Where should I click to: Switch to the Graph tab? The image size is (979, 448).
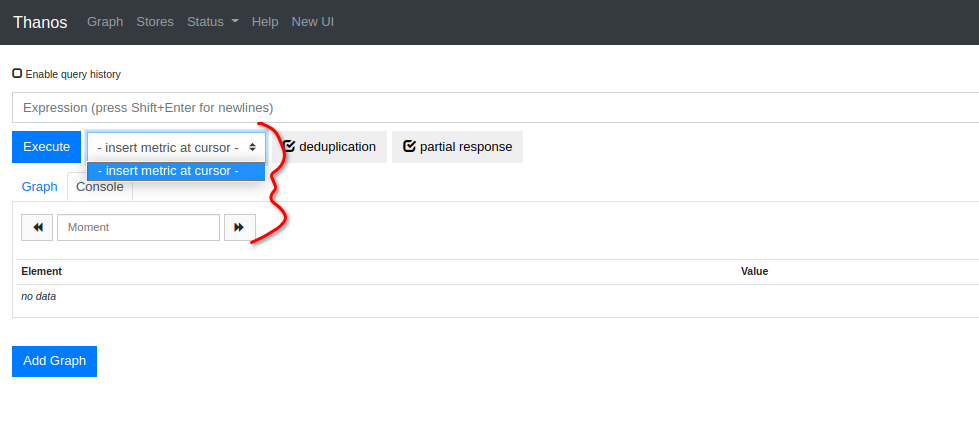click(40, 187)
